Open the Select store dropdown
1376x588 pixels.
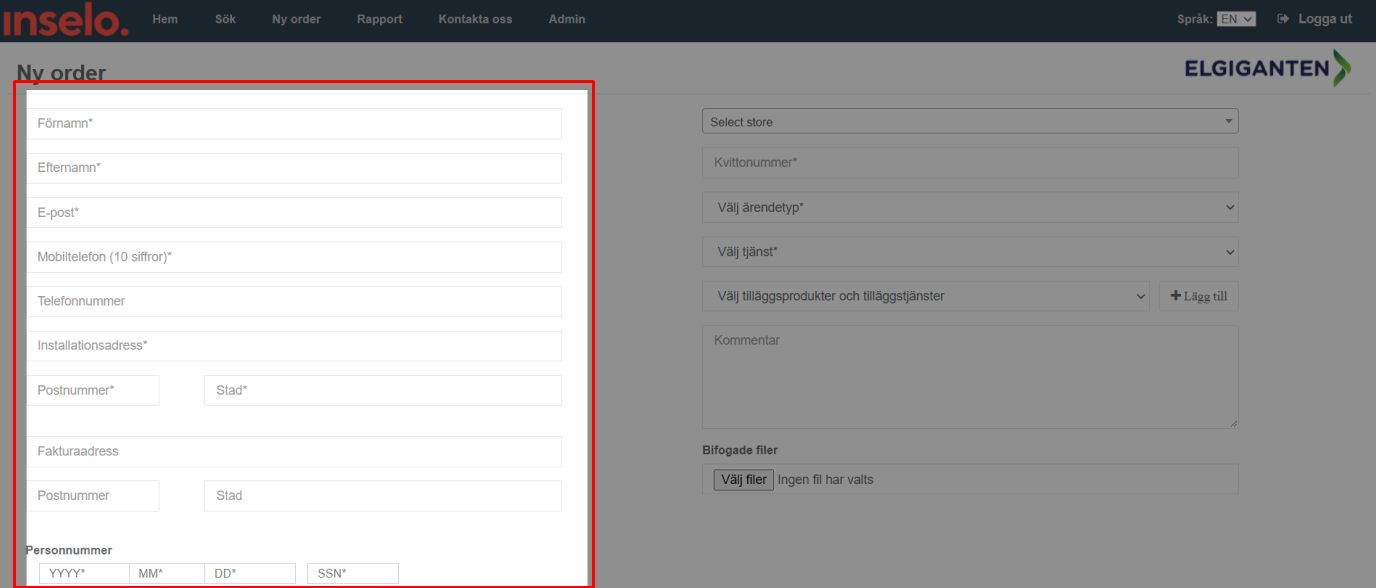(x=970, y=121)
